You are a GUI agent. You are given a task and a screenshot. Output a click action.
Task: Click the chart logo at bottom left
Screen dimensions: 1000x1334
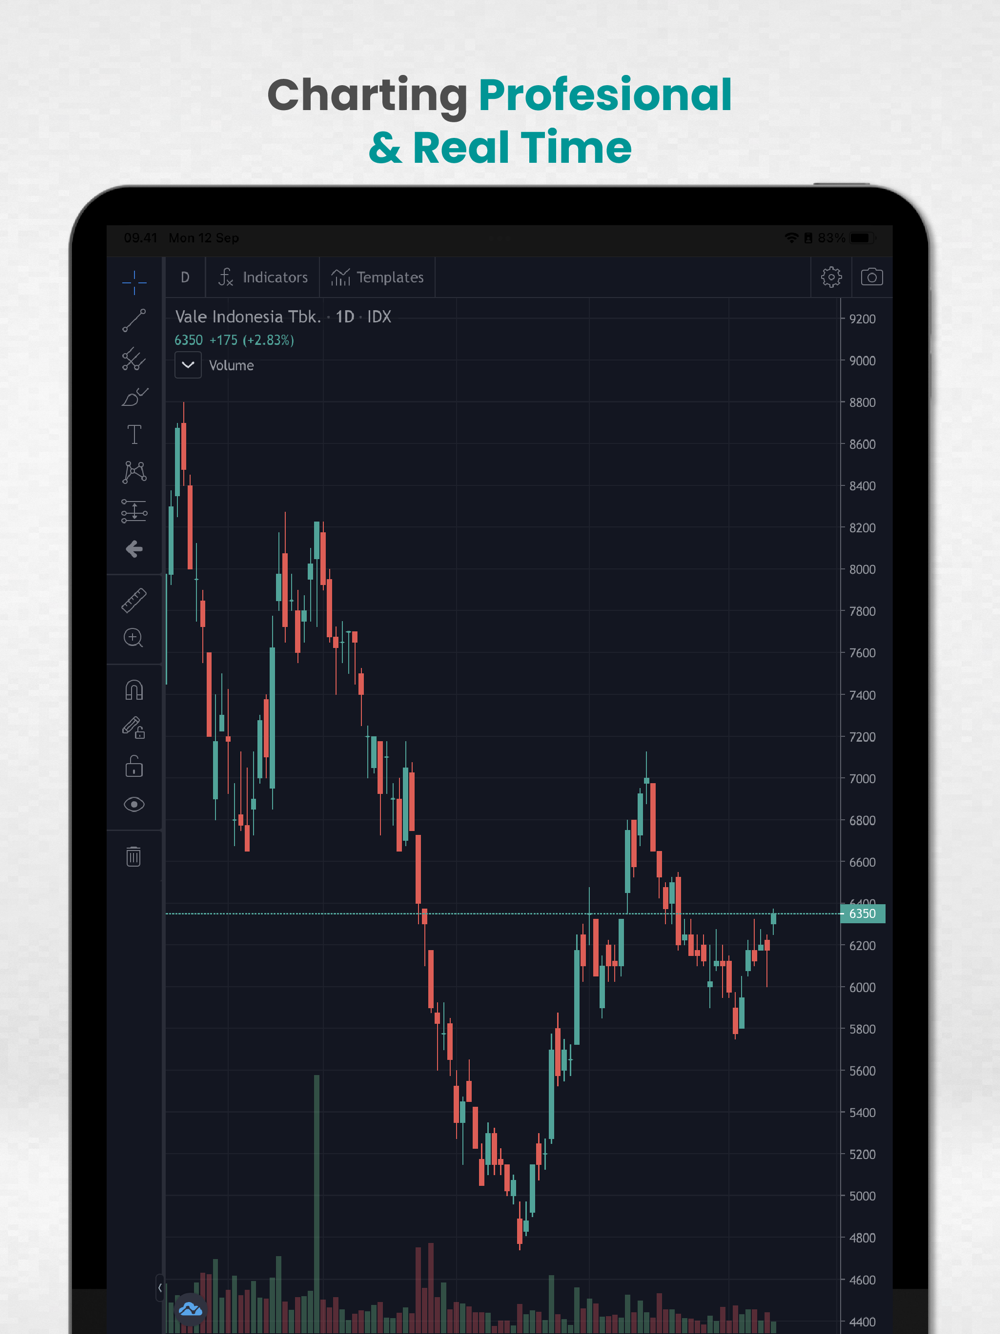click(190, 1308)
